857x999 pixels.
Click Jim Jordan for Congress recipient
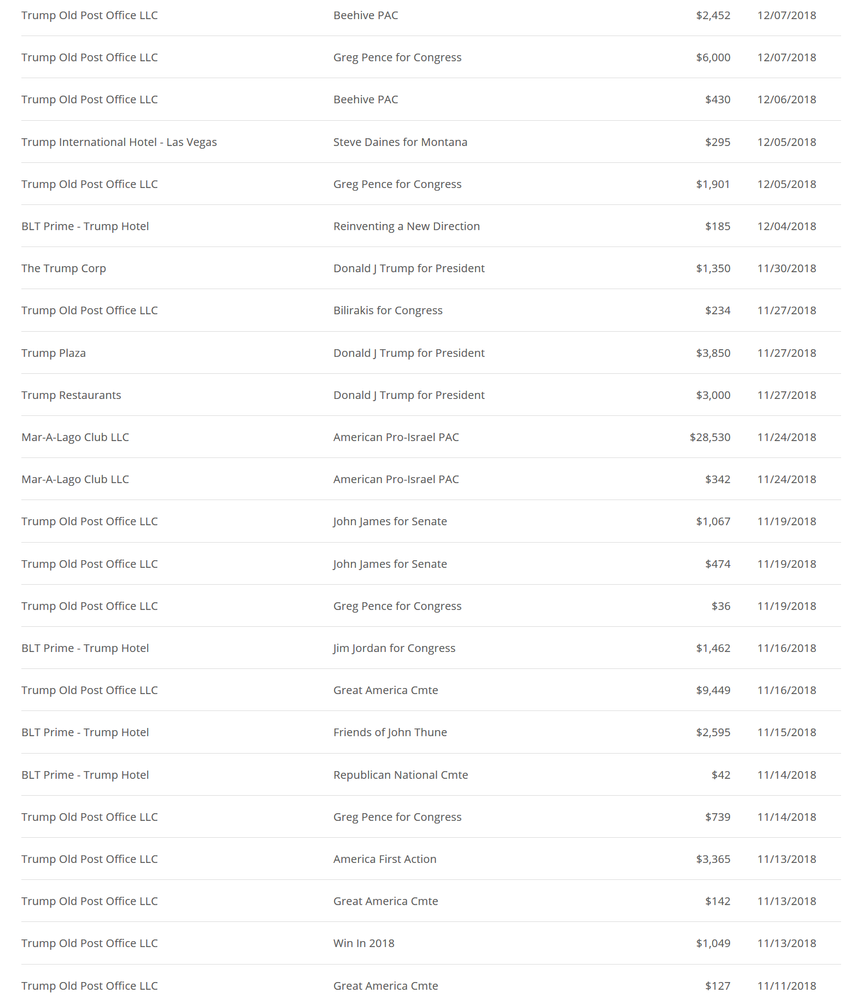(394, 648)
